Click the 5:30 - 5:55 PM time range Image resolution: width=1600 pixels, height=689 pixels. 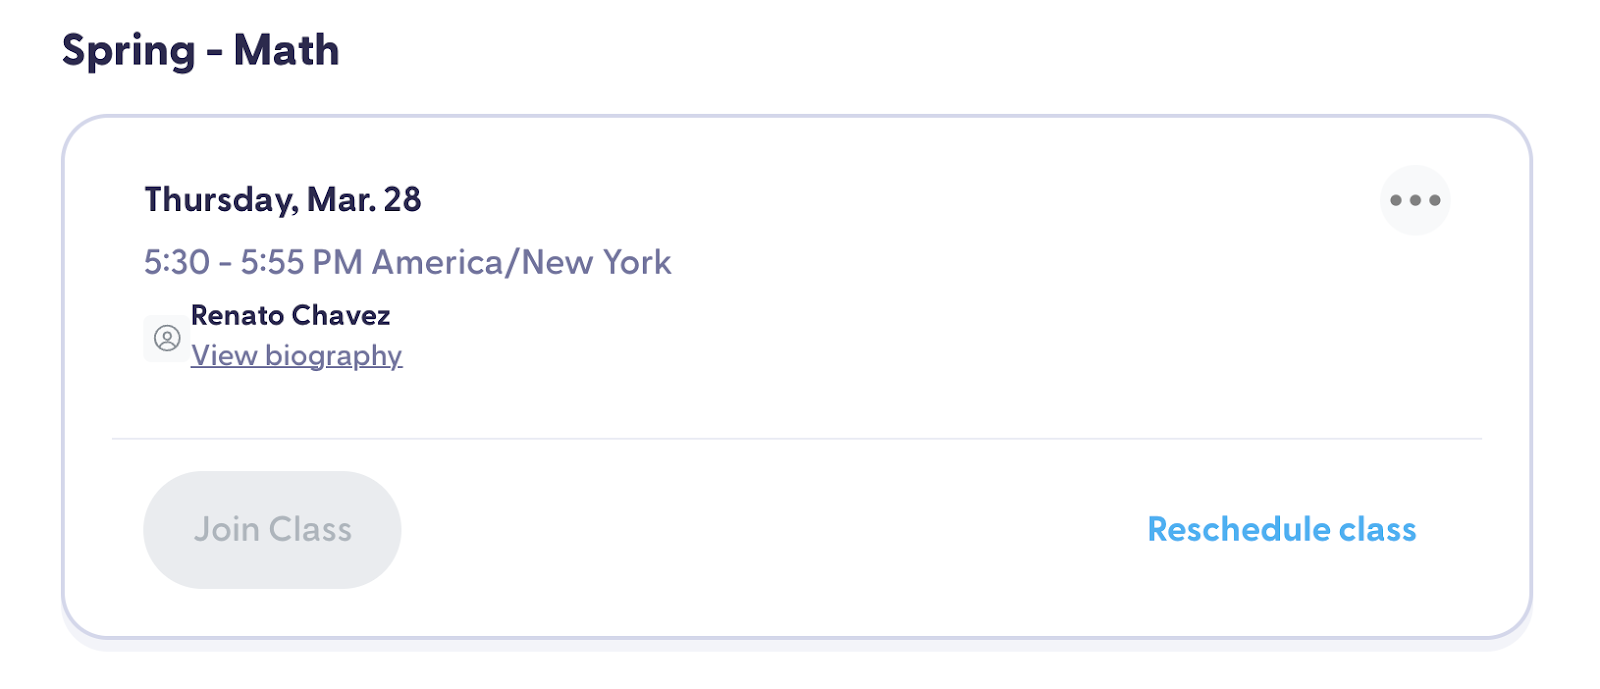point(253,262)
